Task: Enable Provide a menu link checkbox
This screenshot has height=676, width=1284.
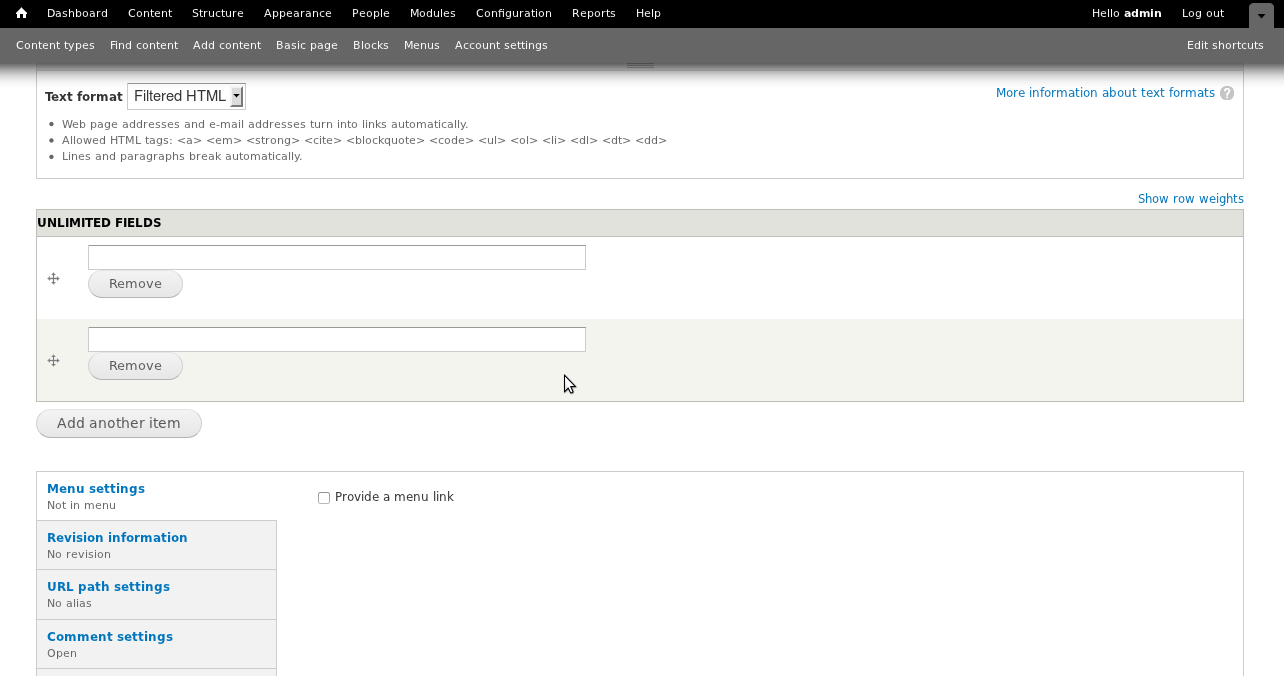Action: [x=324, y=498]
